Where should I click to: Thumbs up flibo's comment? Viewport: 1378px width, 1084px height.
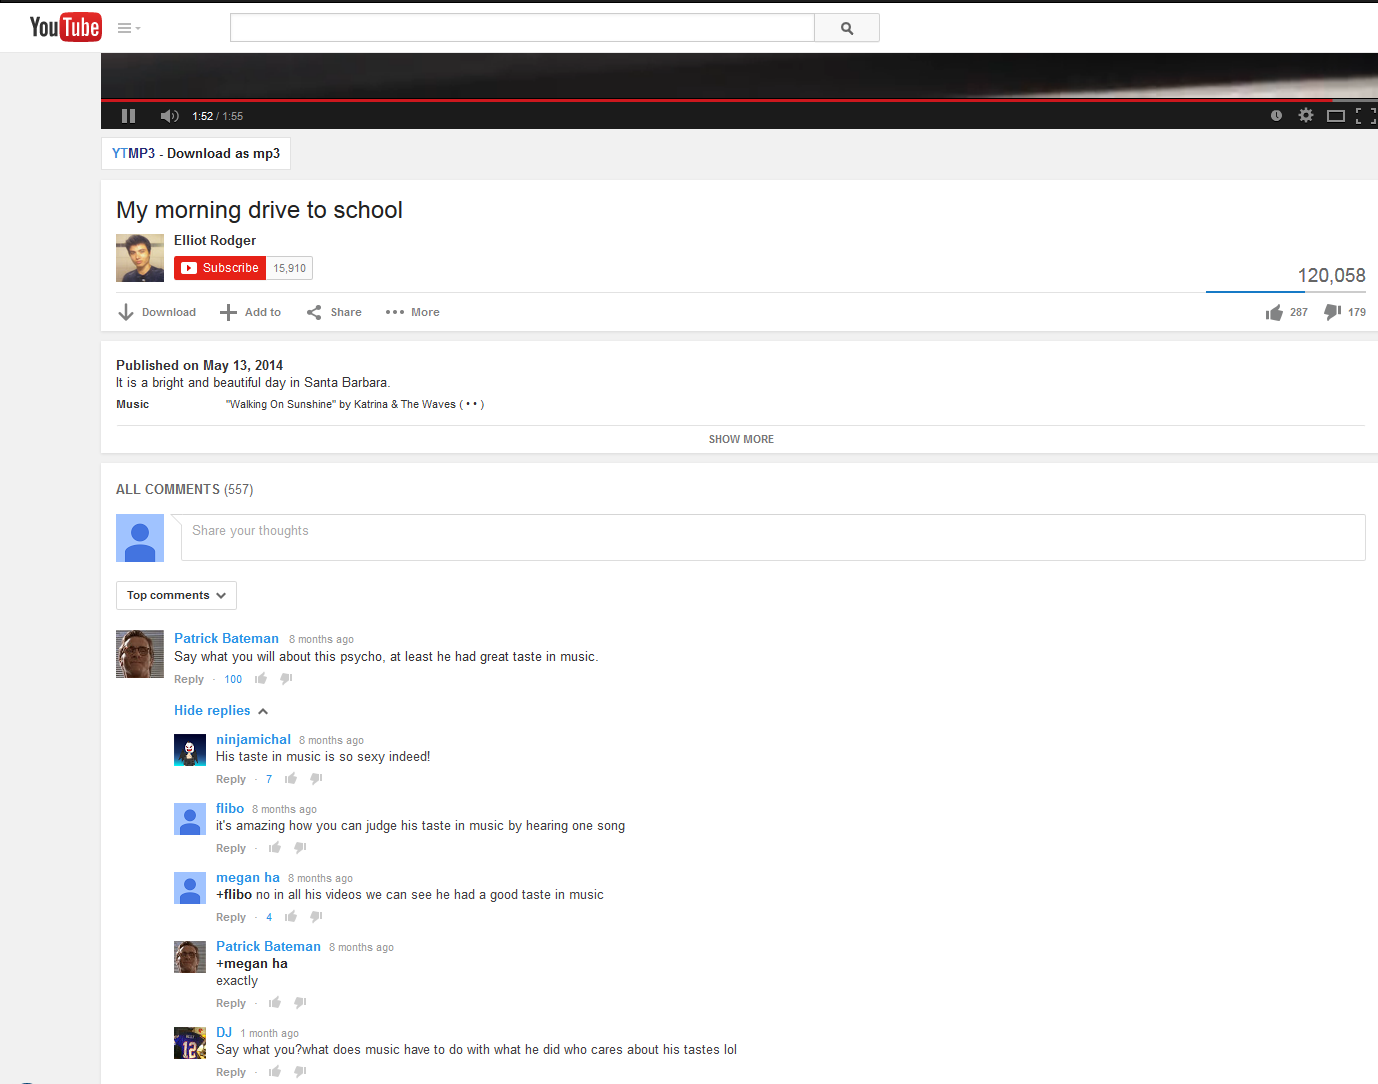click(x=275, y=848)
